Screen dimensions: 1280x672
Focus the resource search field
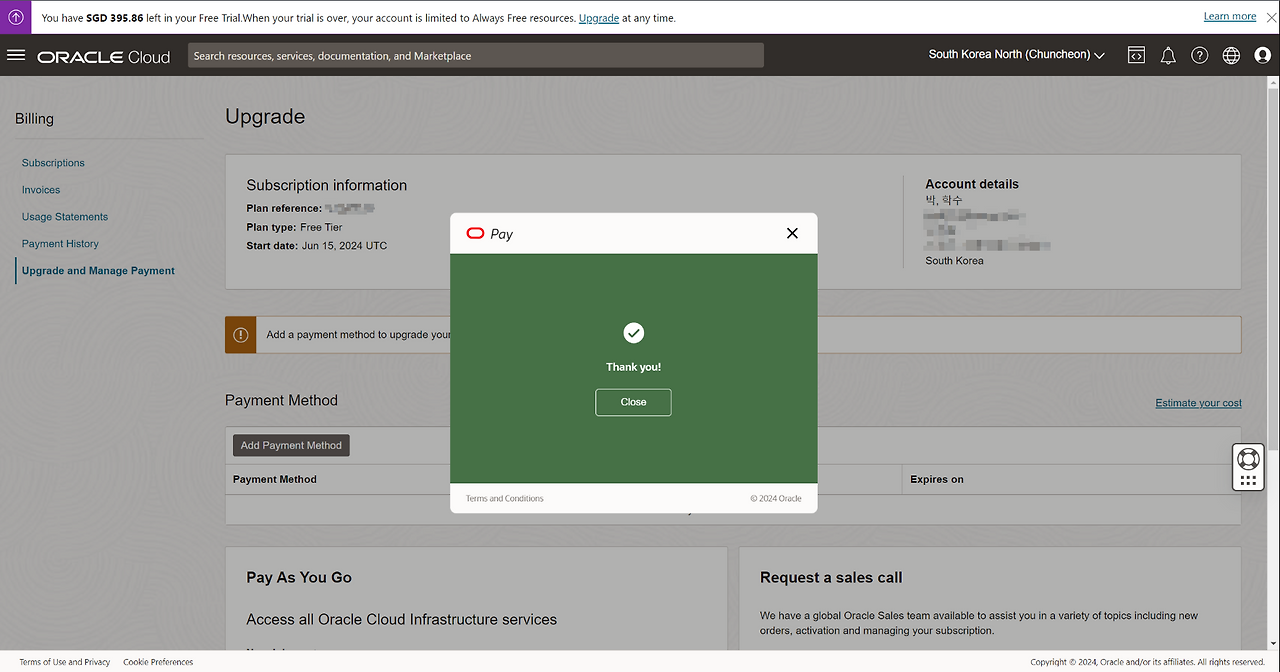point(476,56)
